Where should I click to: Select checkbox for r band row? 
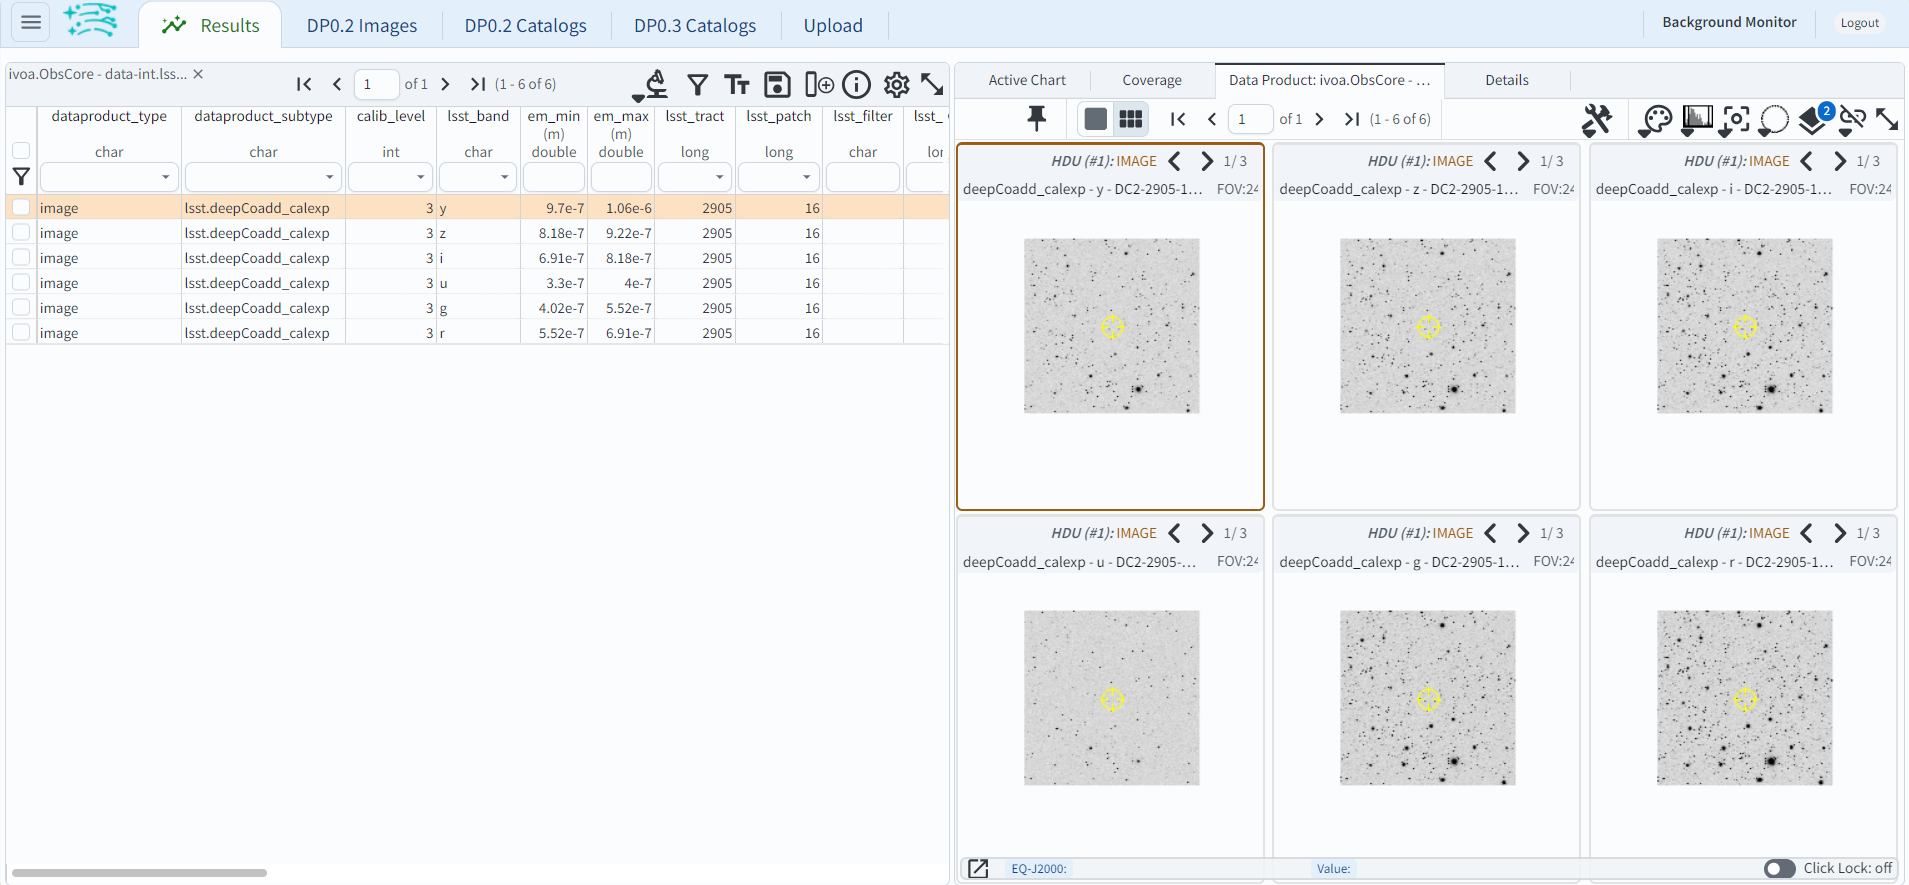point(21,332)
